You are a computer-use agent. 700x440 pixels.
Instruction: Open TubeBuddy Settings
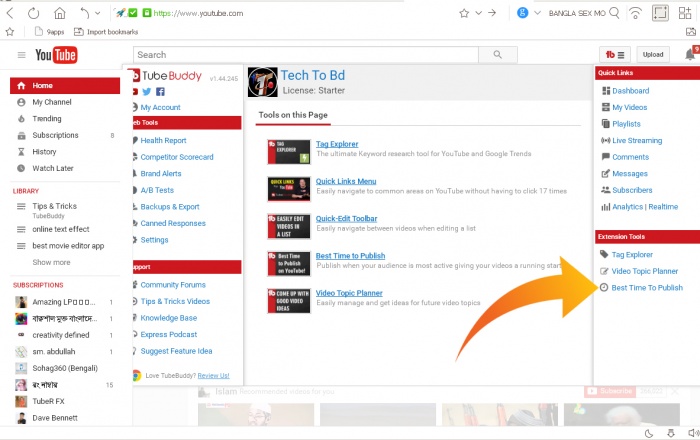(x=154, y=240)
